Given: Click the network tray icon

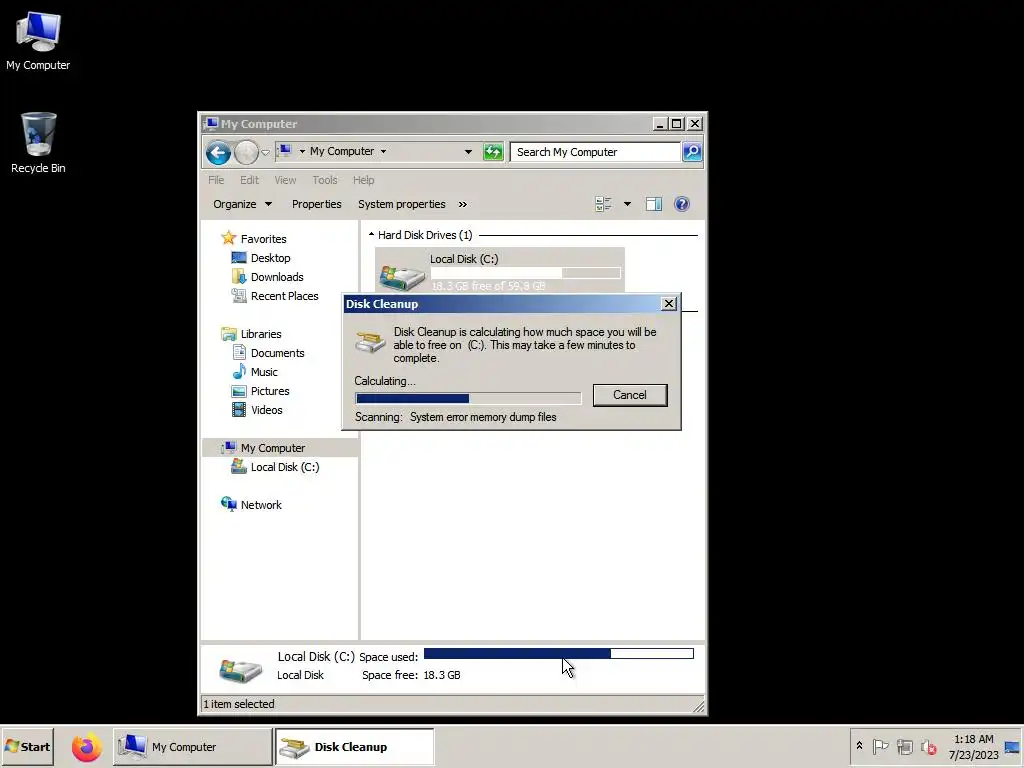Looking at the screenshot, I should pos(904,746).
